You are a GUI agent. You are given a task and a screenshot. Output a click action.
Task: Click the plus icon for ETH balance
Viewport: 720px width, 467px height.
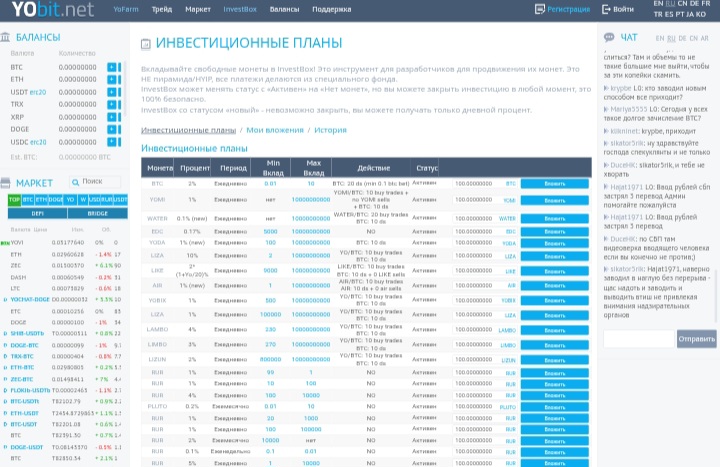tap(112, 79)
